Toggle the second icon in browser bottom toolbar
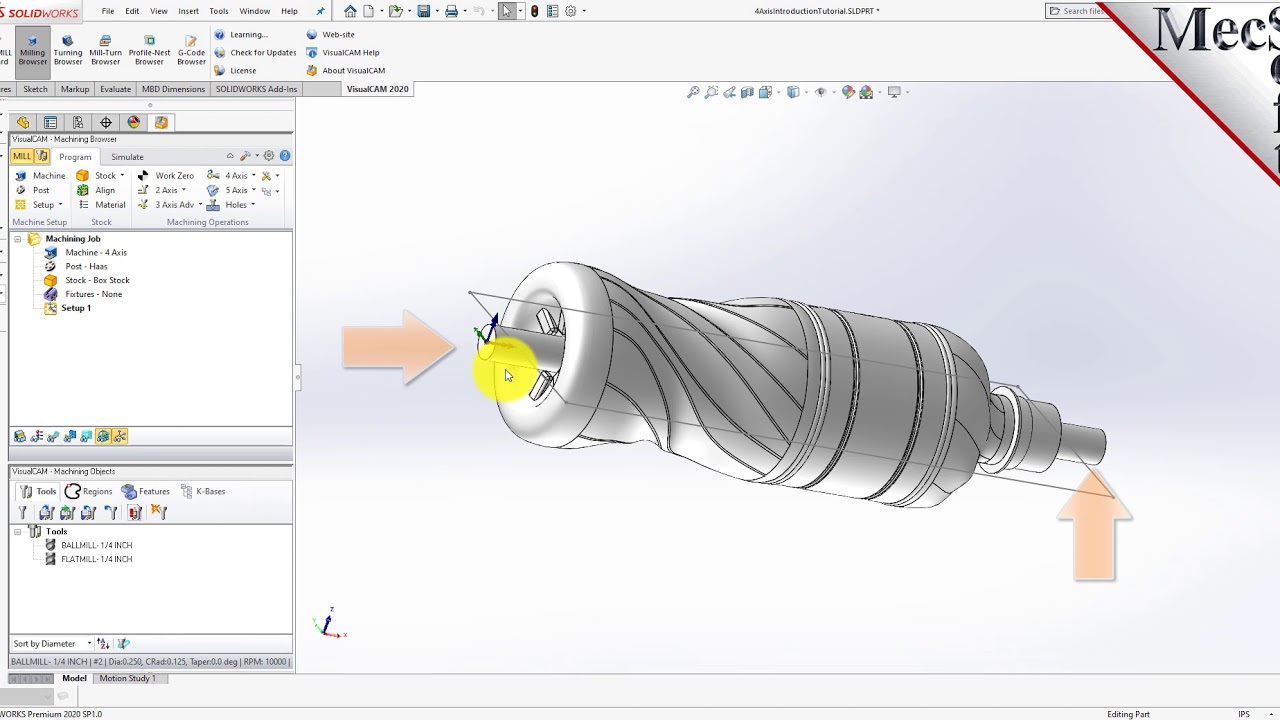1280x720 pixels. (x=36, y=436)
